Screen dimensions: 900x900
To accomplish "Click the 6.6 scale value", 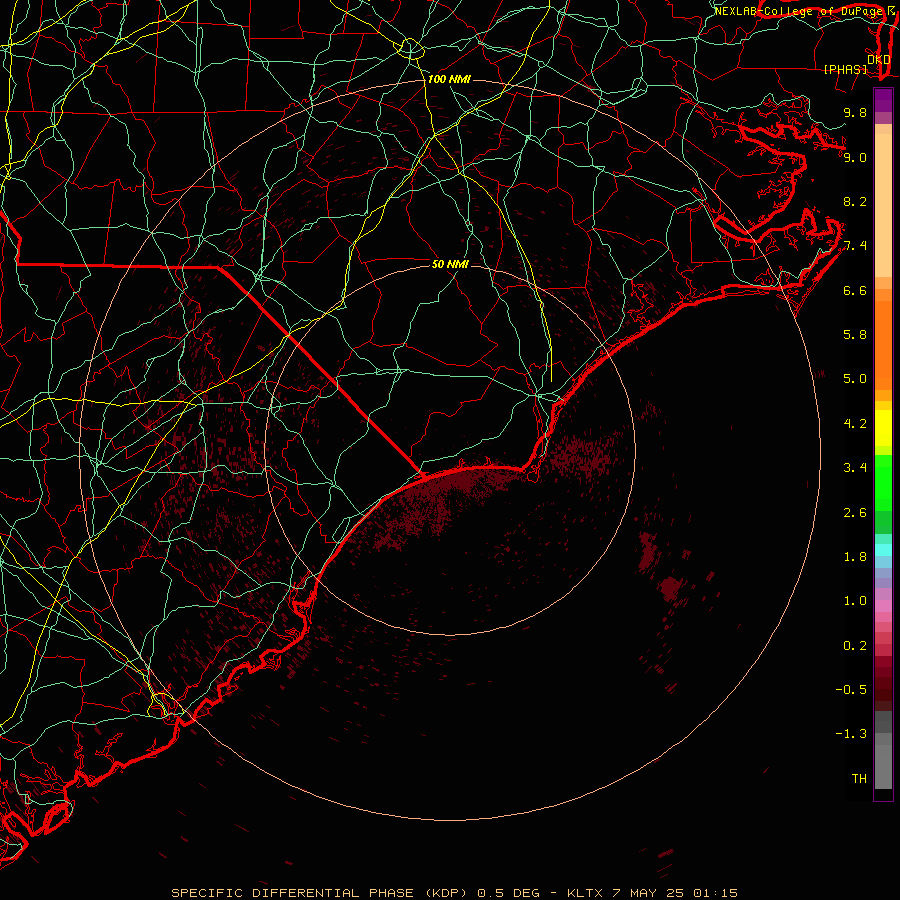I will click(855, 290).
